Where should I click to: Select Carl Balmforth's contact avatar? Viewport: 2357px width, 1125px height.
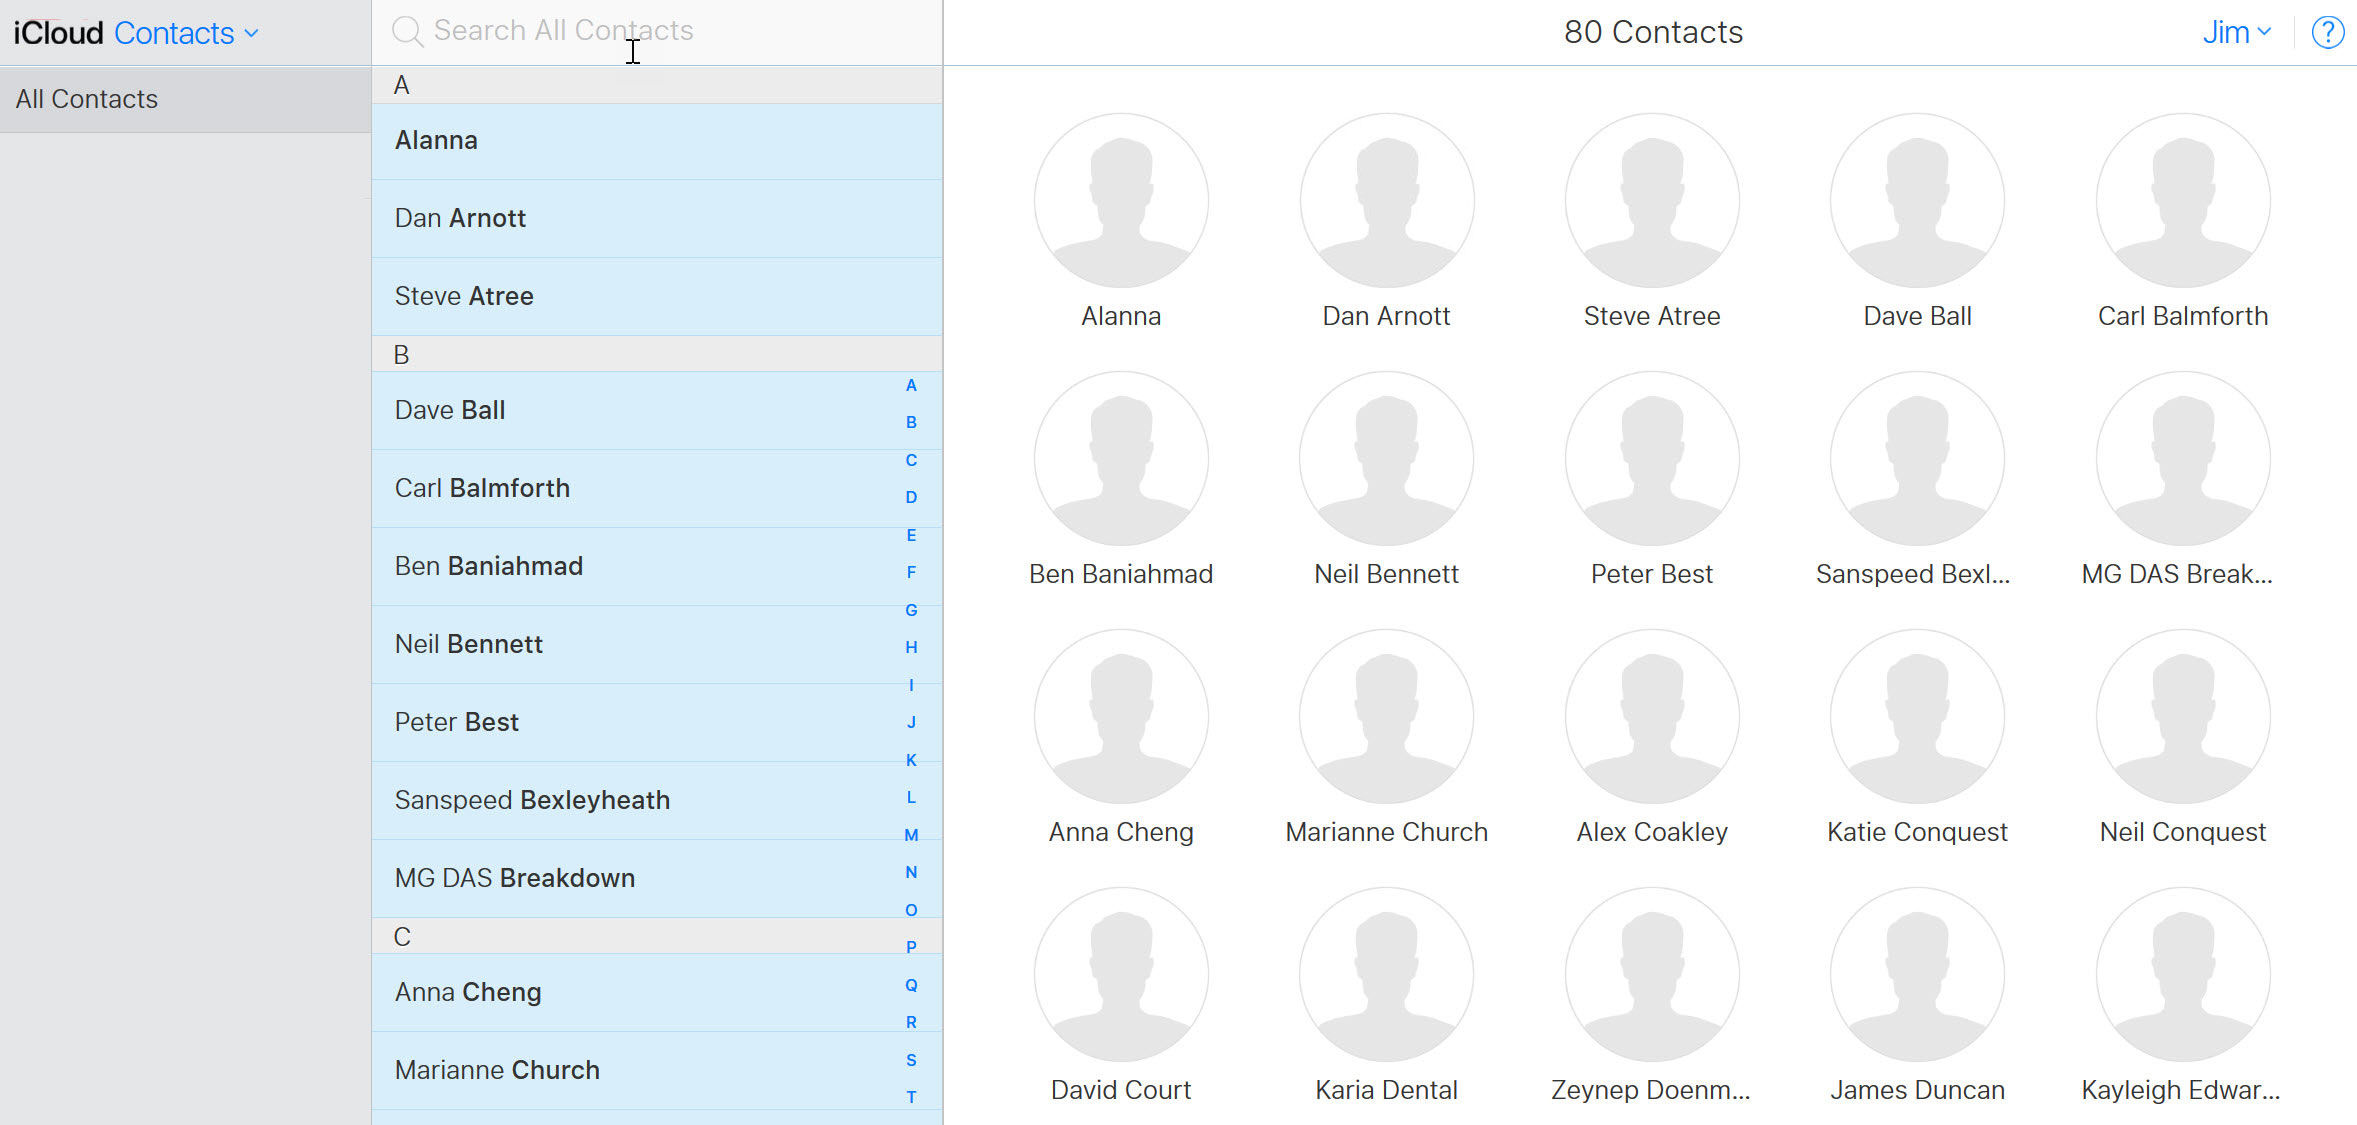click(x=2182, y=200)
